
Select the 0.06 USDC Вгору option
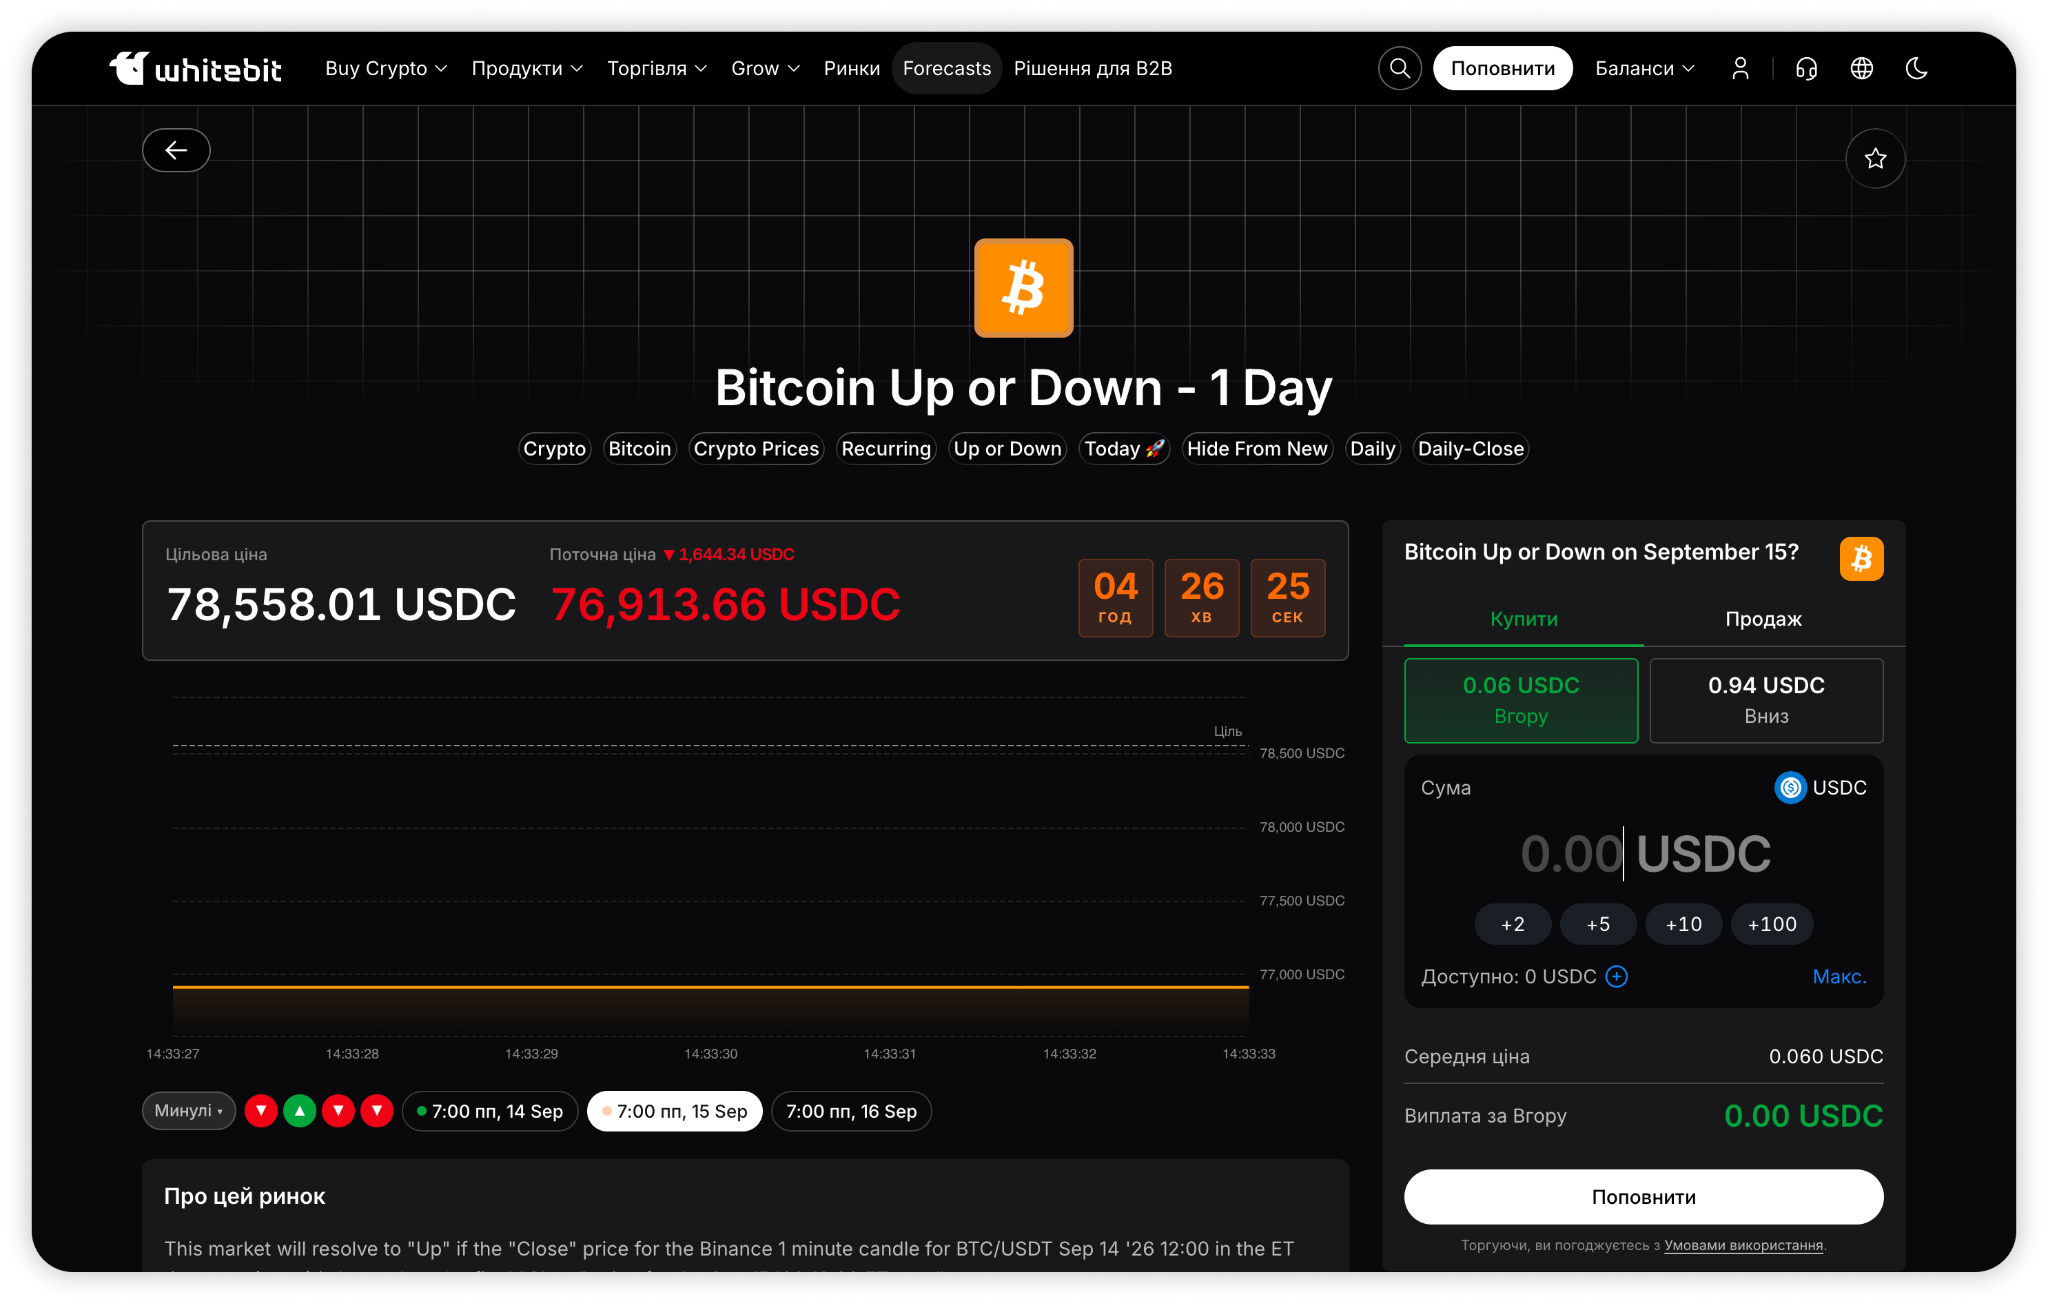1520,700
